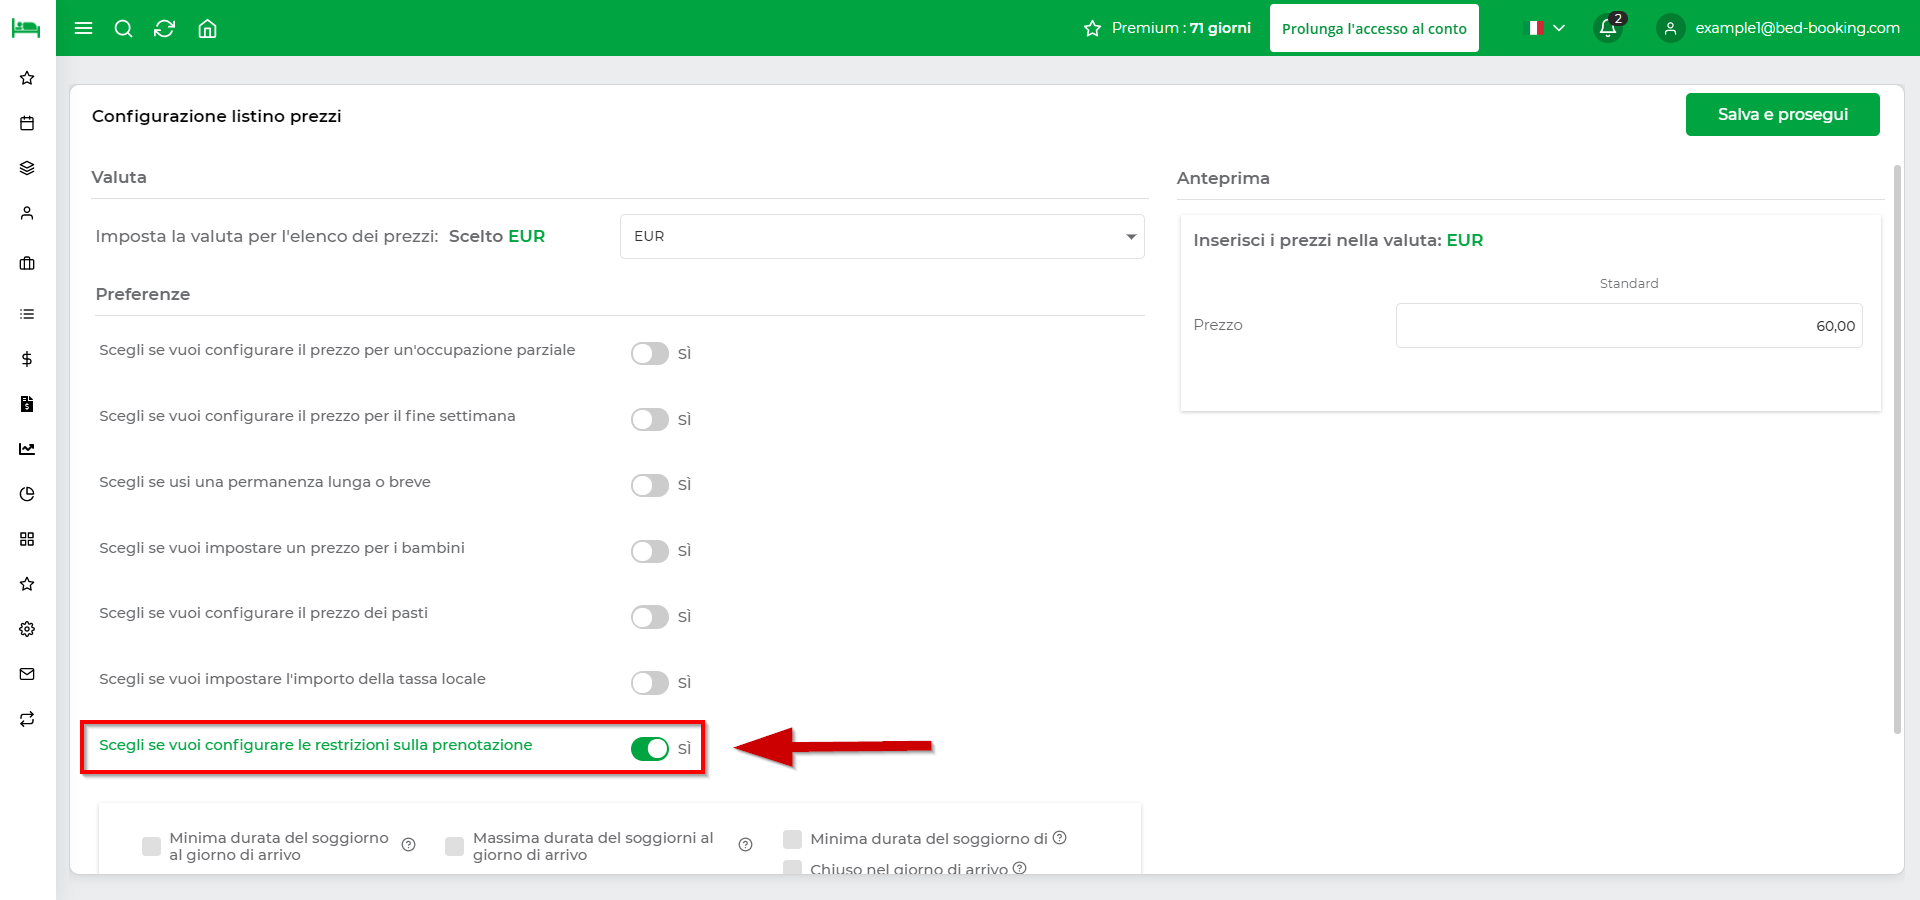The image size is (1920, 900).
Task: Check Minima durata del soggiorno al giorno di arrivo
Action: [x=151, y=846]
